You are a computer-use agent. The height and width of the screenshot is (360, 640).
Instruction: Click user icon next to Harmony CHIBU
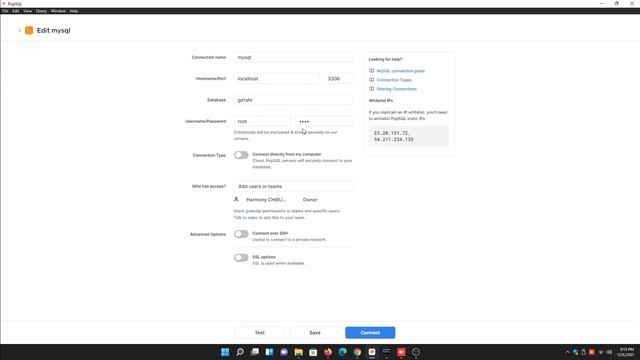click(x=236, y=200)
